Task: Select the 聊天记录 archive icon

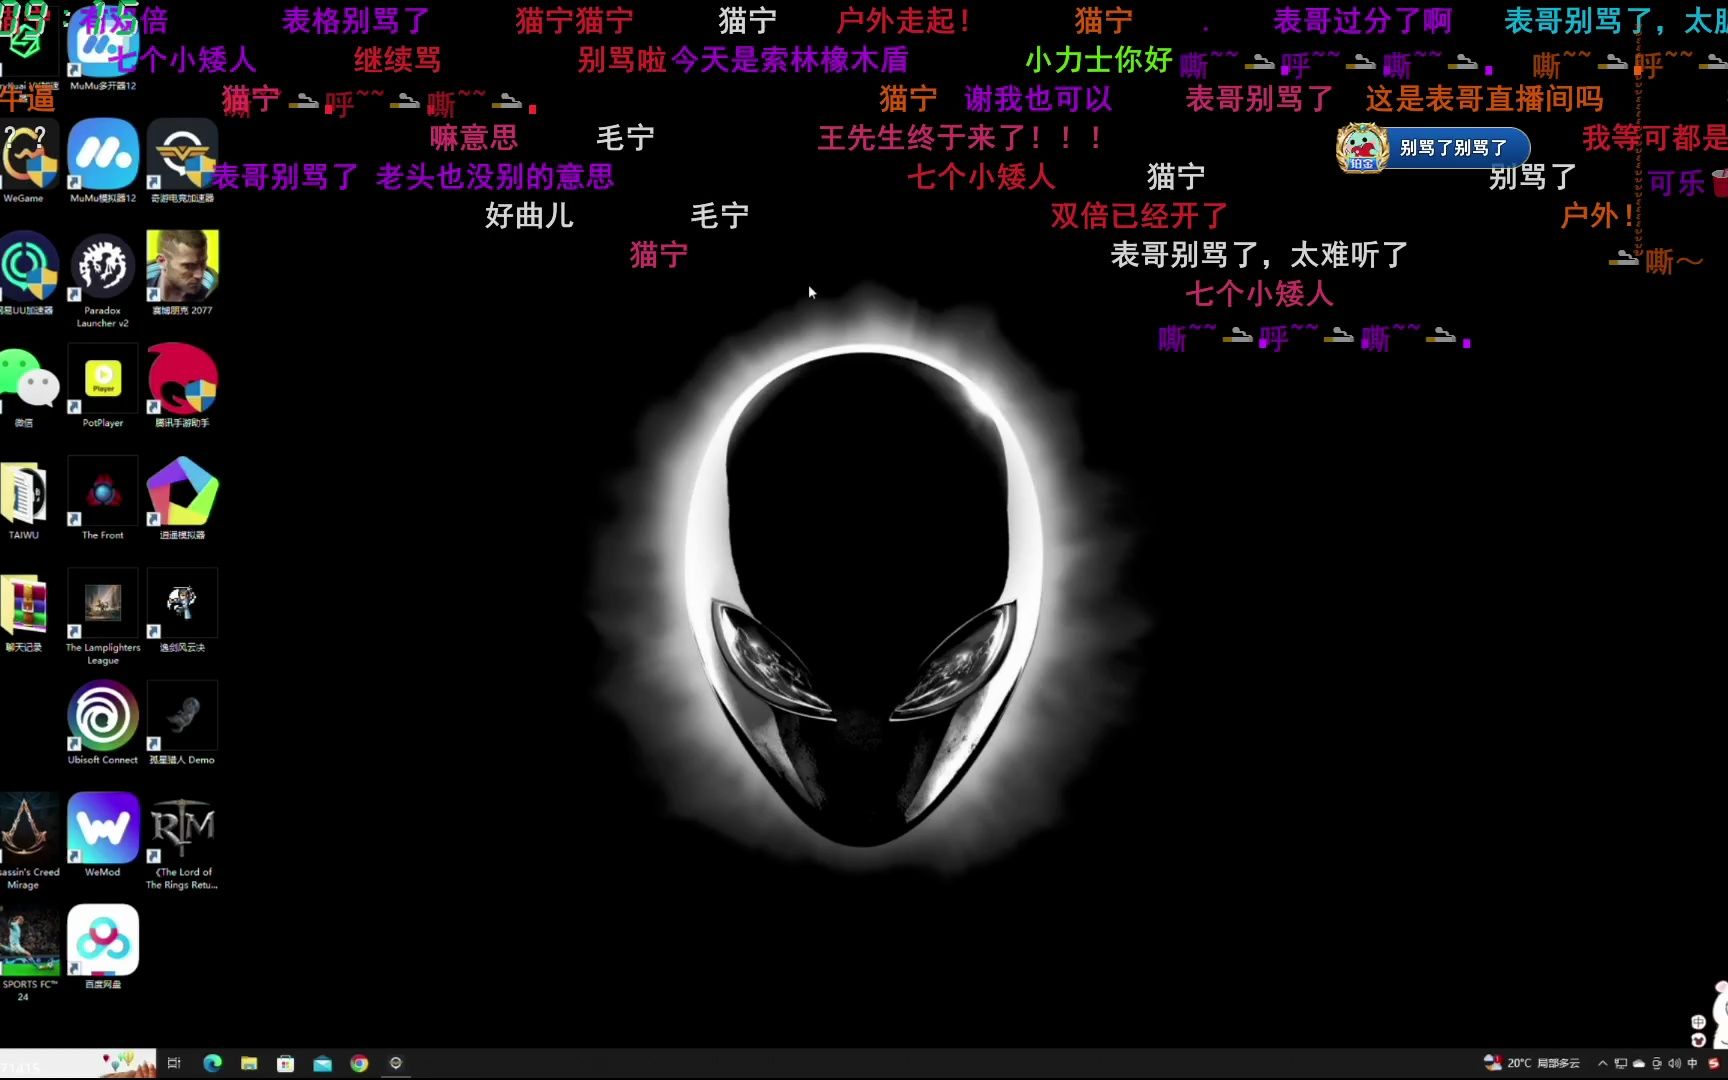Action: click(x=24, y=611)
